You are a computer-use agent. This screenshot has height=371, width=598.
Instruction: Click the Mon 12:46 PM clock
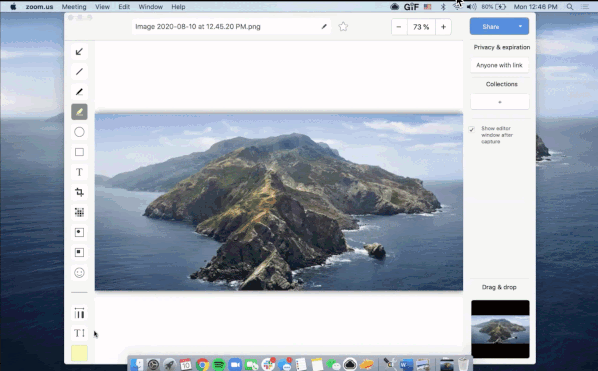click(x=535, y=6)
